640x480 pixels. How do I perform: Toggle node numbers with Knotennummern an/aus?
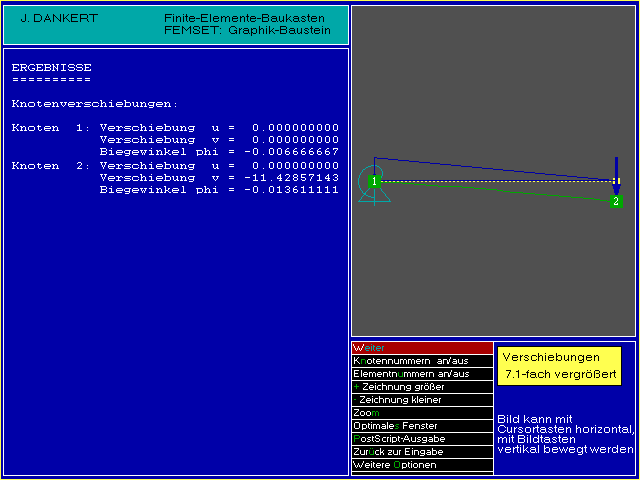point(422,360)
